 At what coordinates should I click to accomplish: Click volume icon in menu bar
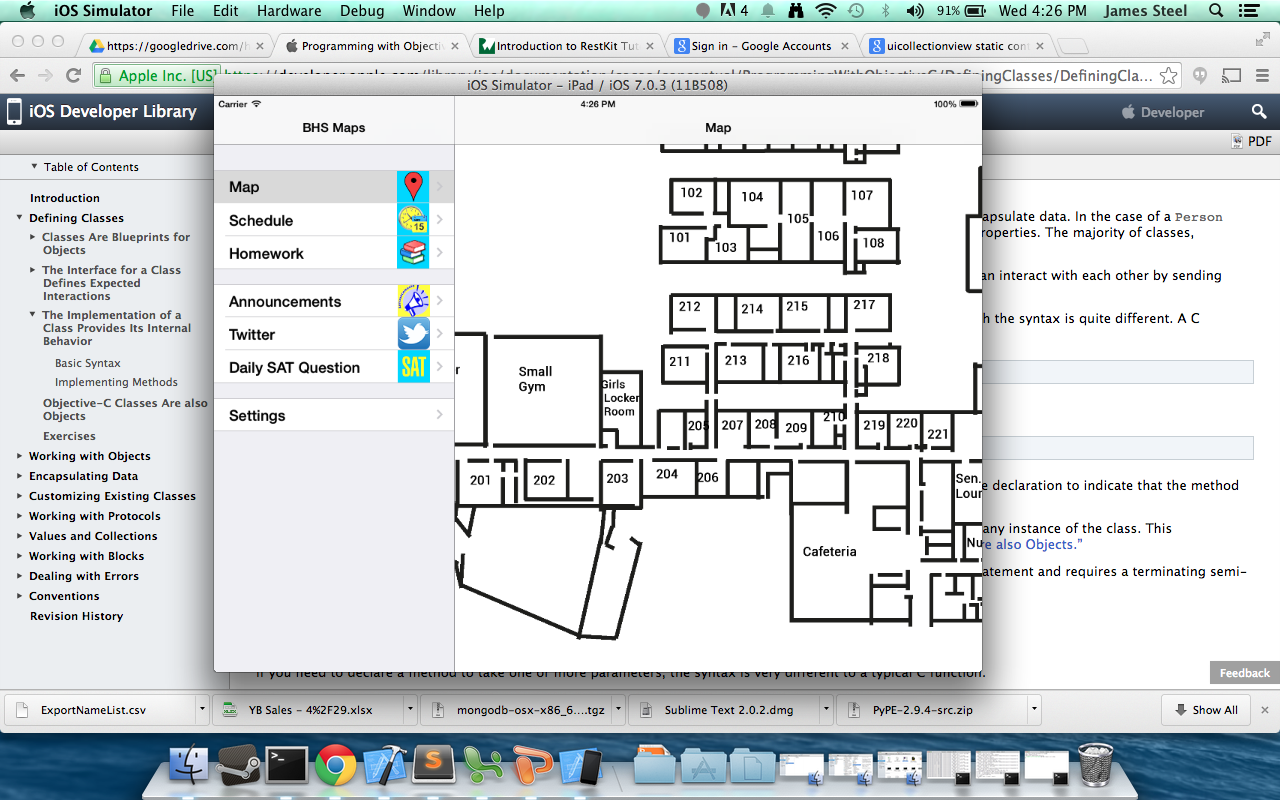pos(914,11)
